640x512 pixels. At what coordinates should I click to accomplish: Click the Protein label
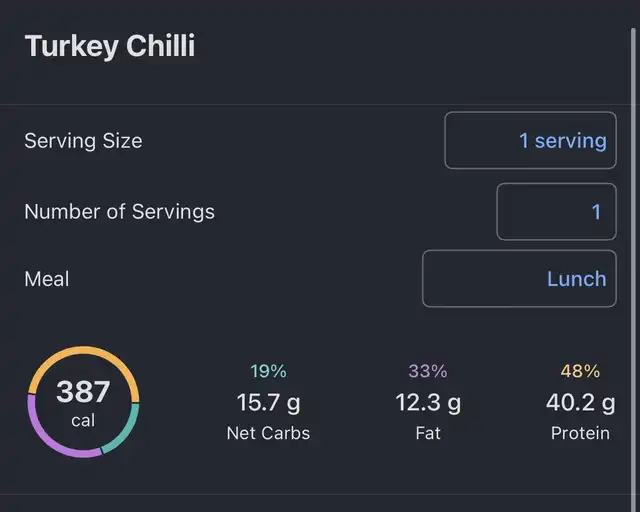[x=580, y=433]
